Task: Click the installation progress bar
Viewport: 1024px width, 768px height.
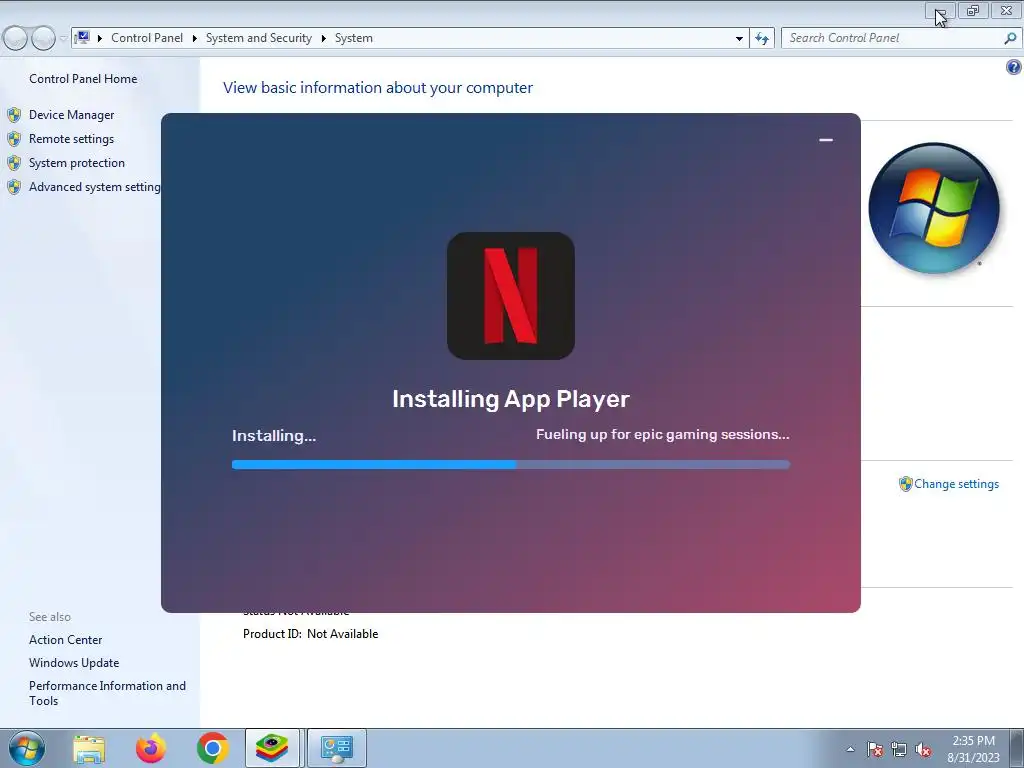Action: pos(511,464)
